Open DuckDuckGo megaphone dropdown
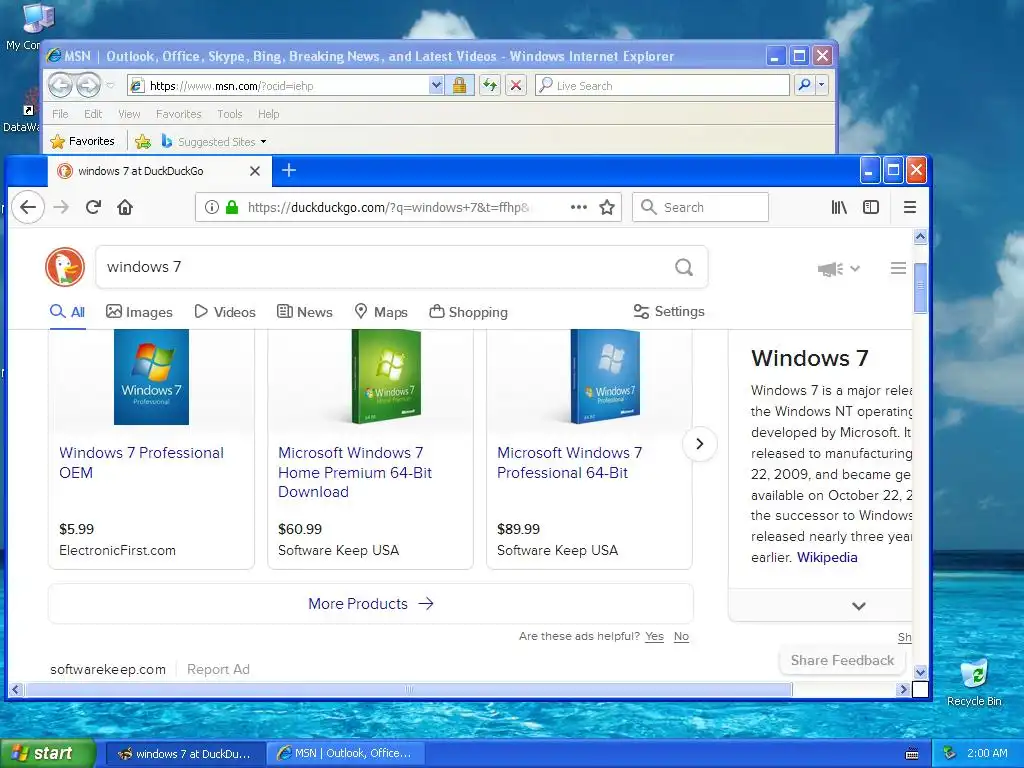 coord(839,268)
